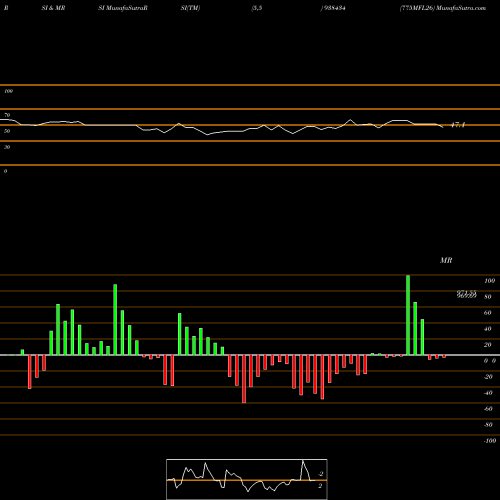Image resolution: width=500 pixels, height=500 pixels.
Task: Open the mini line chart thumbnail at bottom
Action: 247,479
